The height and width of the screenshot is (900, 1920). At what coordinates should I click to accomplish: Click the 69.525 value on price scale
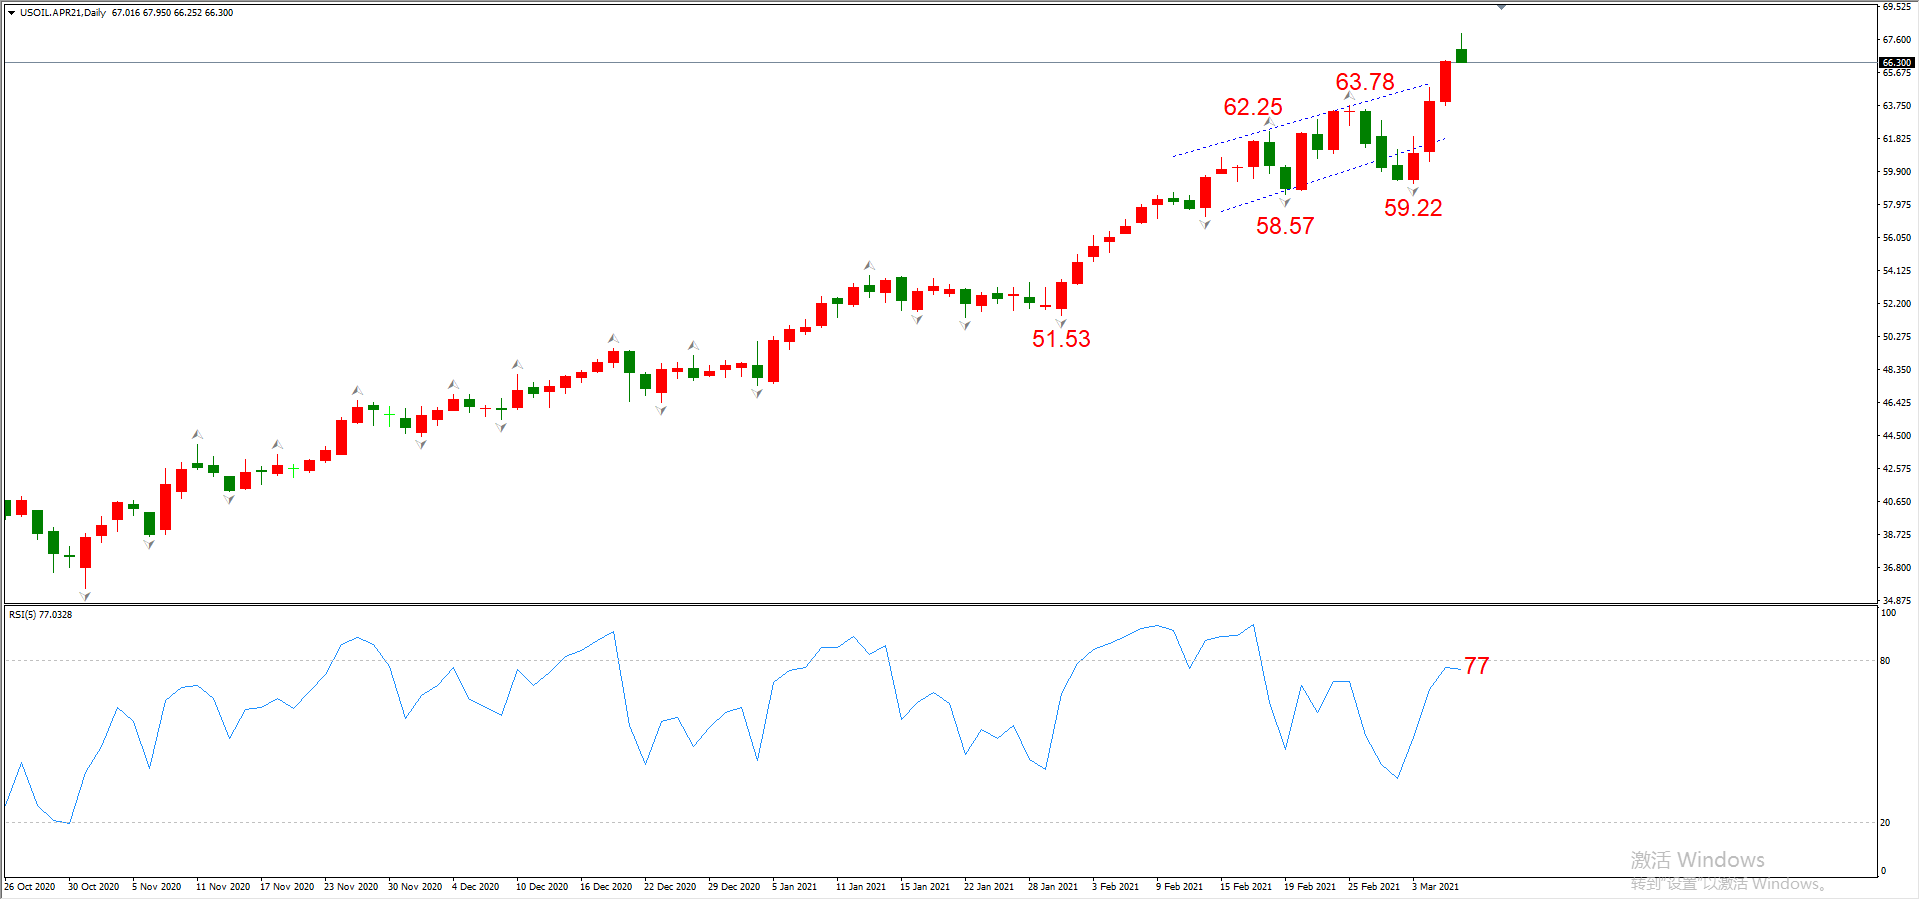coord(1897,7)
